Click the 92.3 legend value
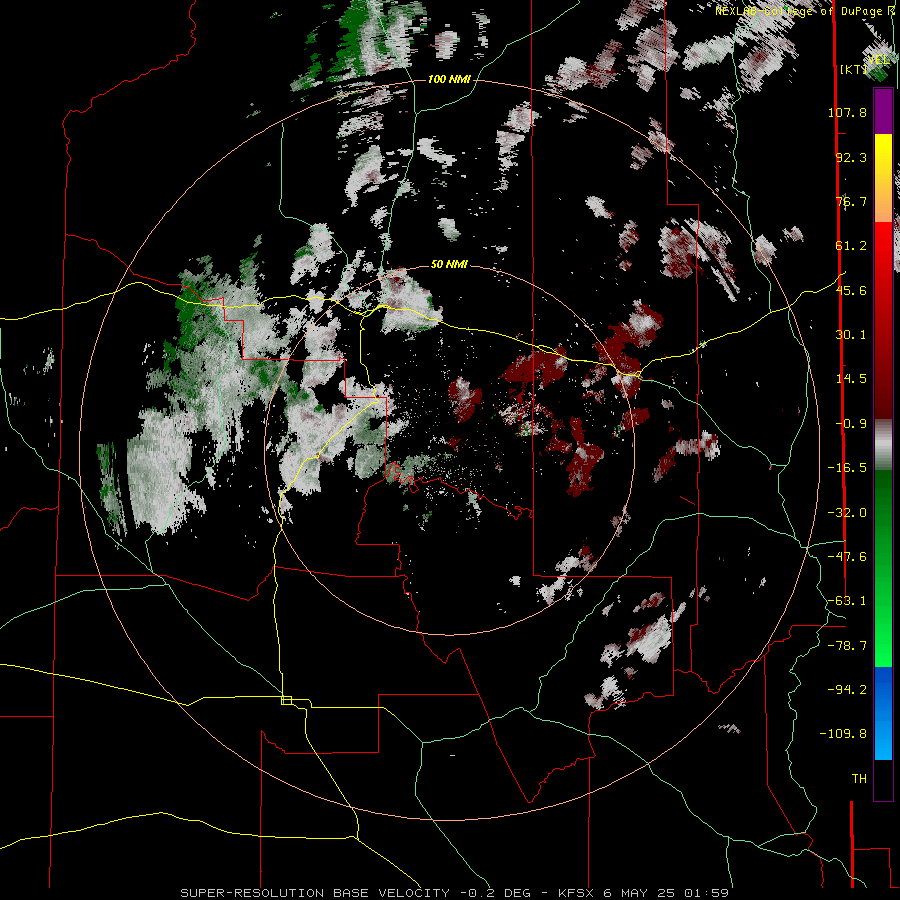Viewport: 900px width, 900px height. tap(851, 157)
